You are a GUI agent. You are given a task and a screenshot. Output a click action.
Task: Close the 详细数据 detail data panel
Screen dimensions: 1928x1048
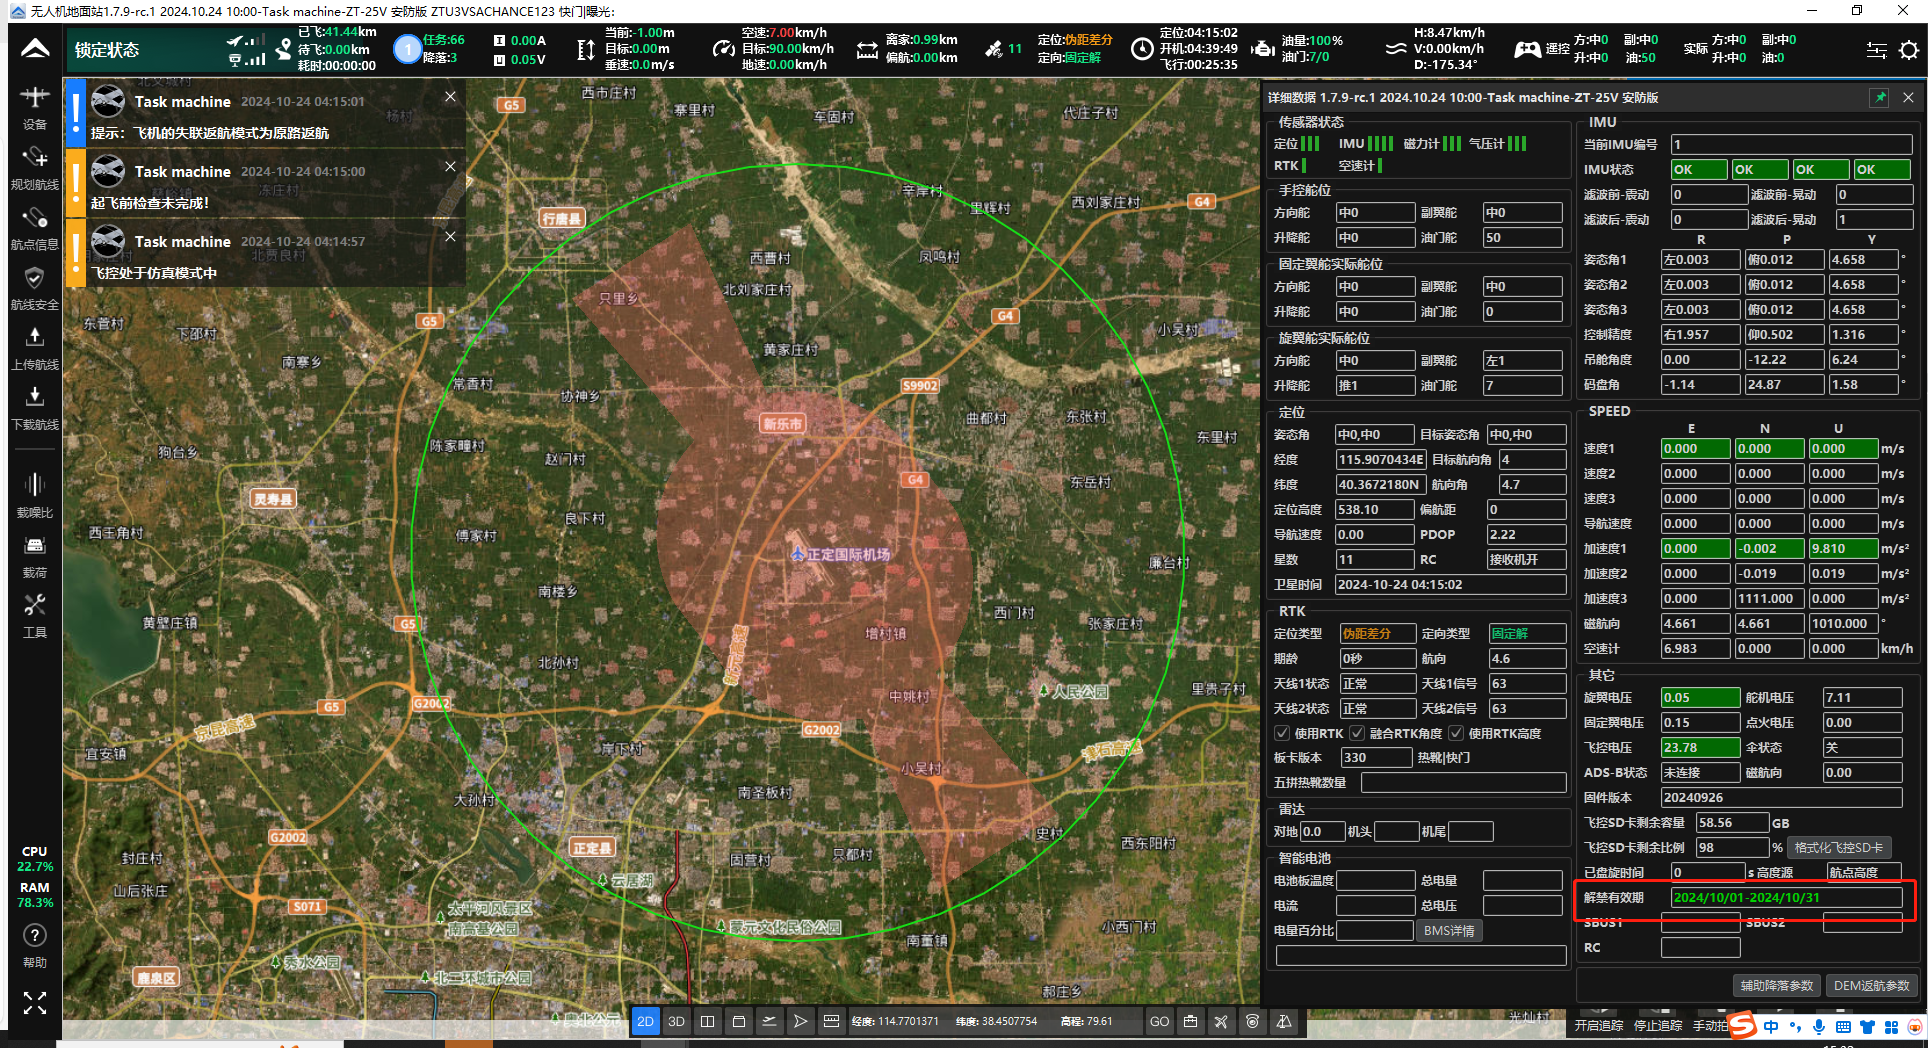pyautogui.click(x=1908, y=97)
